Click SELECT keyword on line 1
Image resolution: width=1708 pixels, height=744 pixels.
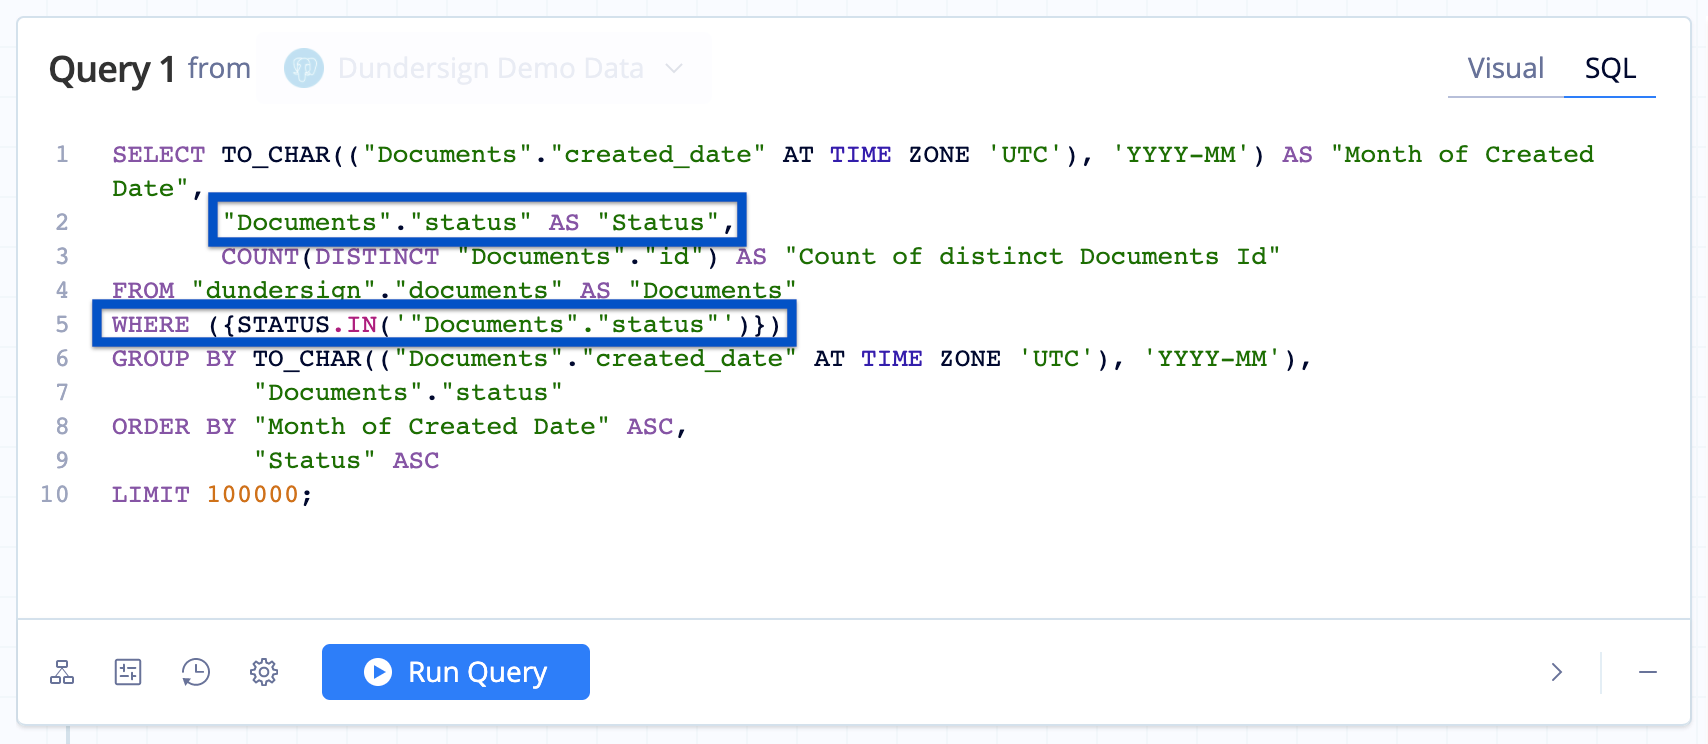158,155
